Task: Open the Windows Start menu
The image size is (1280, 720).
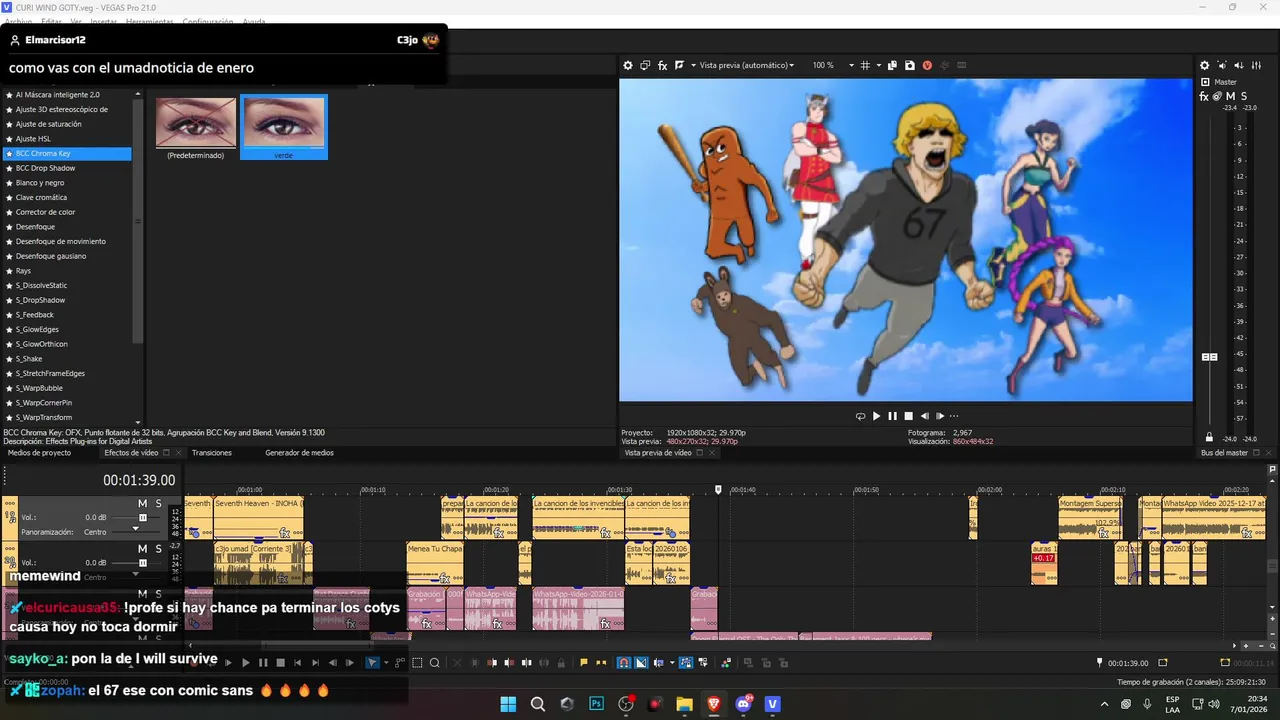Action: [x=508, y=704]
